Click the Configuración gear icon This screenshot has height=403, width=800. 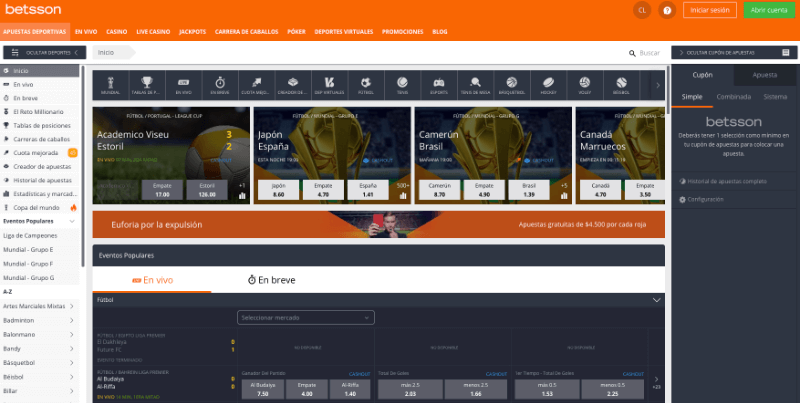pos(682,199)
